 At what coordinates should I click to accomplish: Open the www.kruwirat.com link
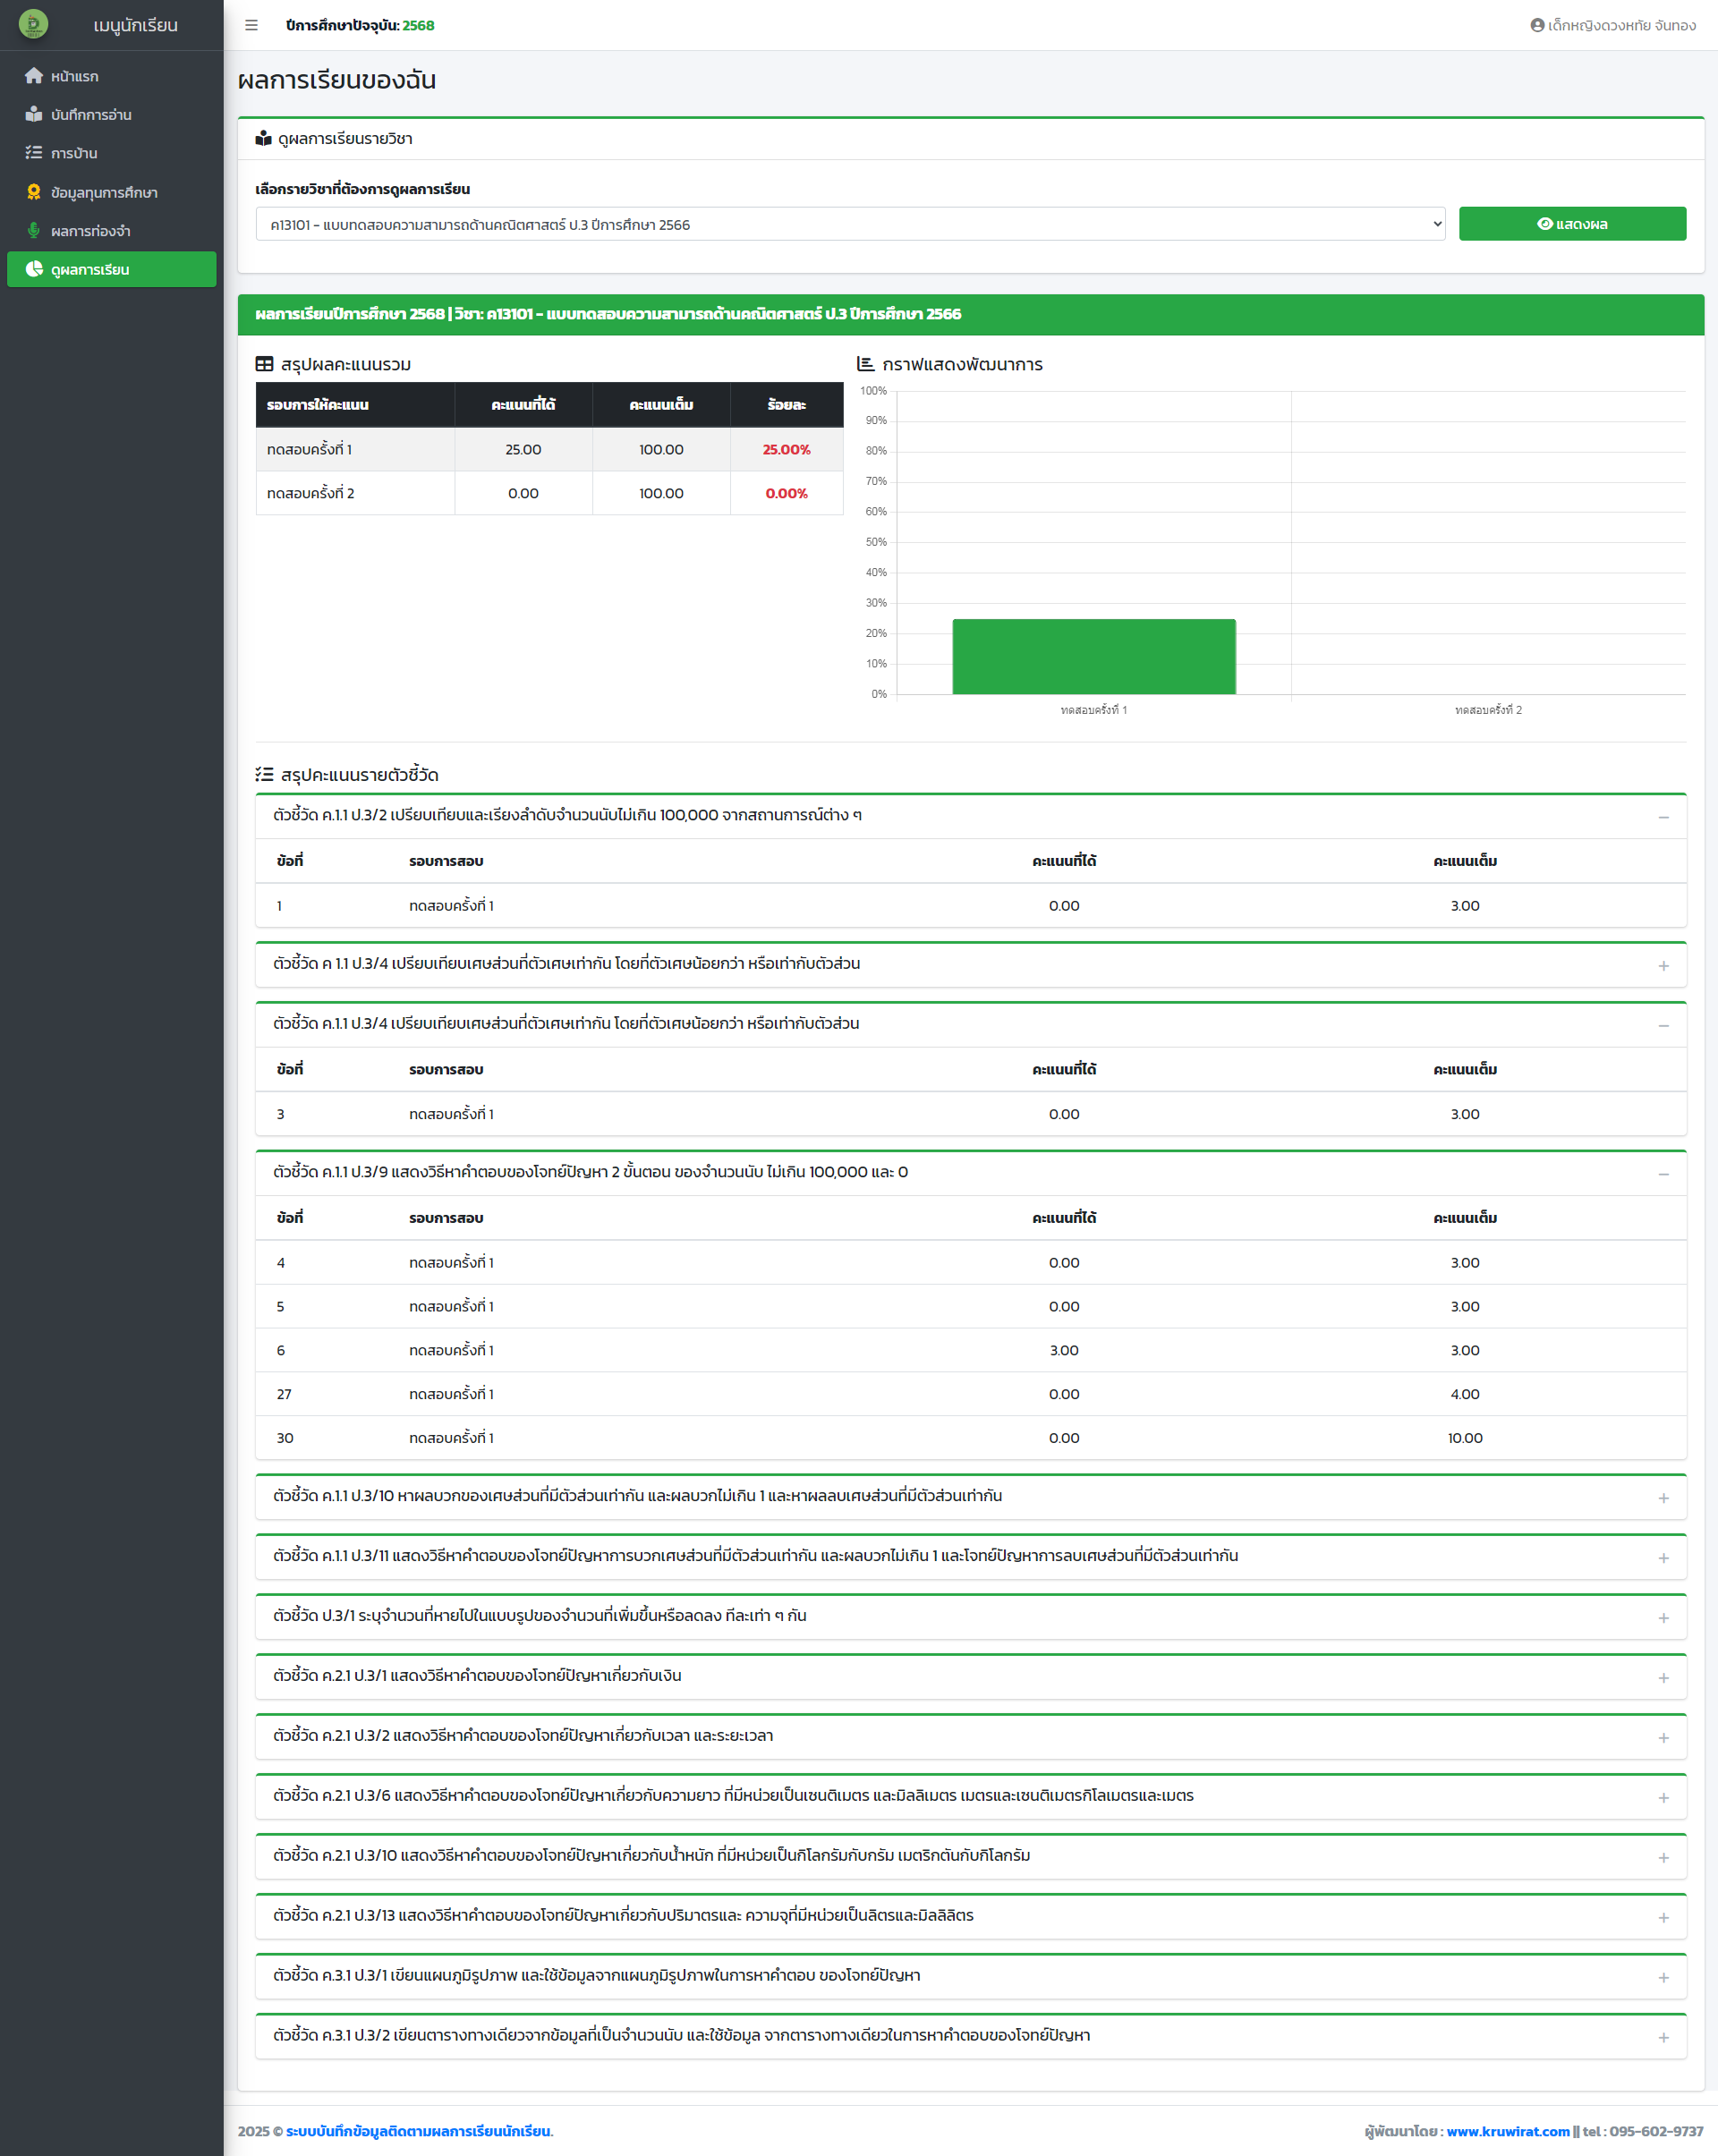(1507, 2131)
